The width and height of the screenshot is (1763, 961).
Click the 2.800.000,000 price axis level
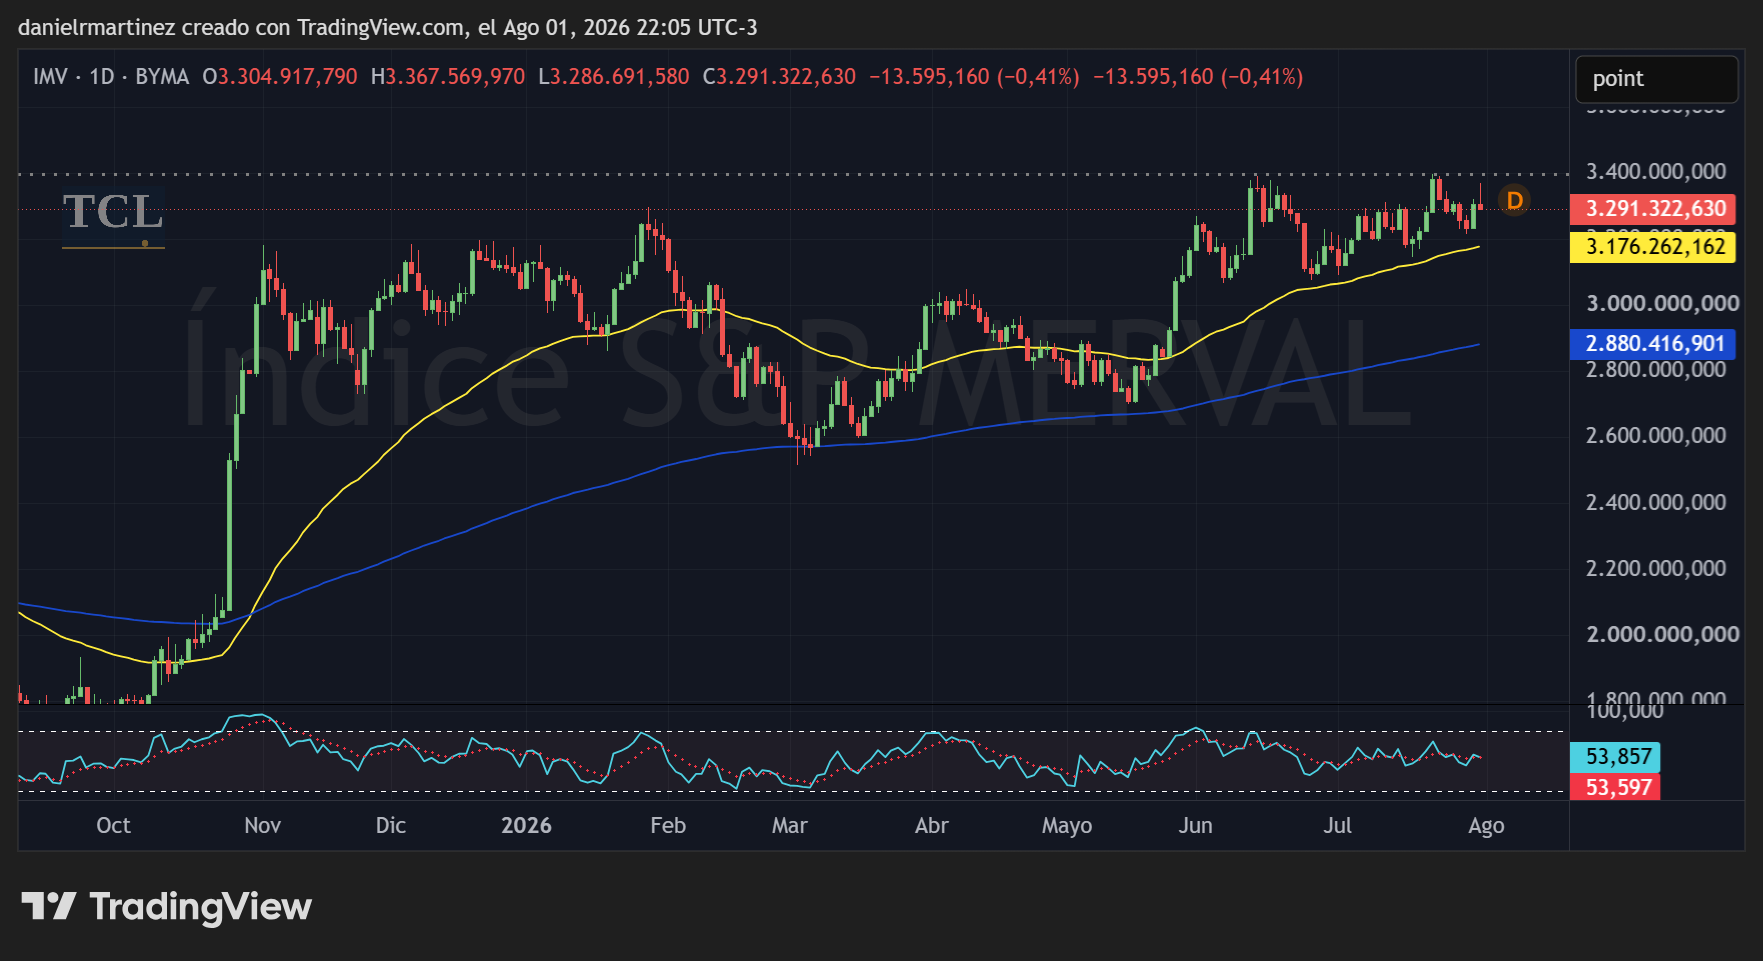[1656, 370]
